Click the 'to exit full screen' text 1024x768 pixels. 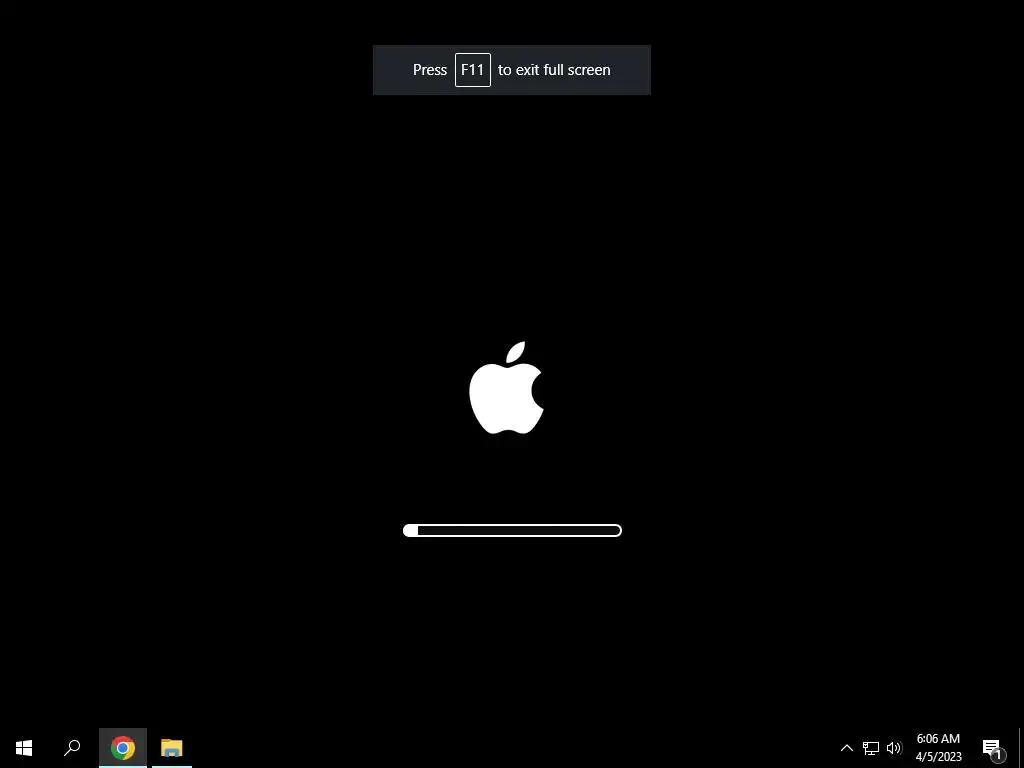pyautogui.click(x=554, y=70)
